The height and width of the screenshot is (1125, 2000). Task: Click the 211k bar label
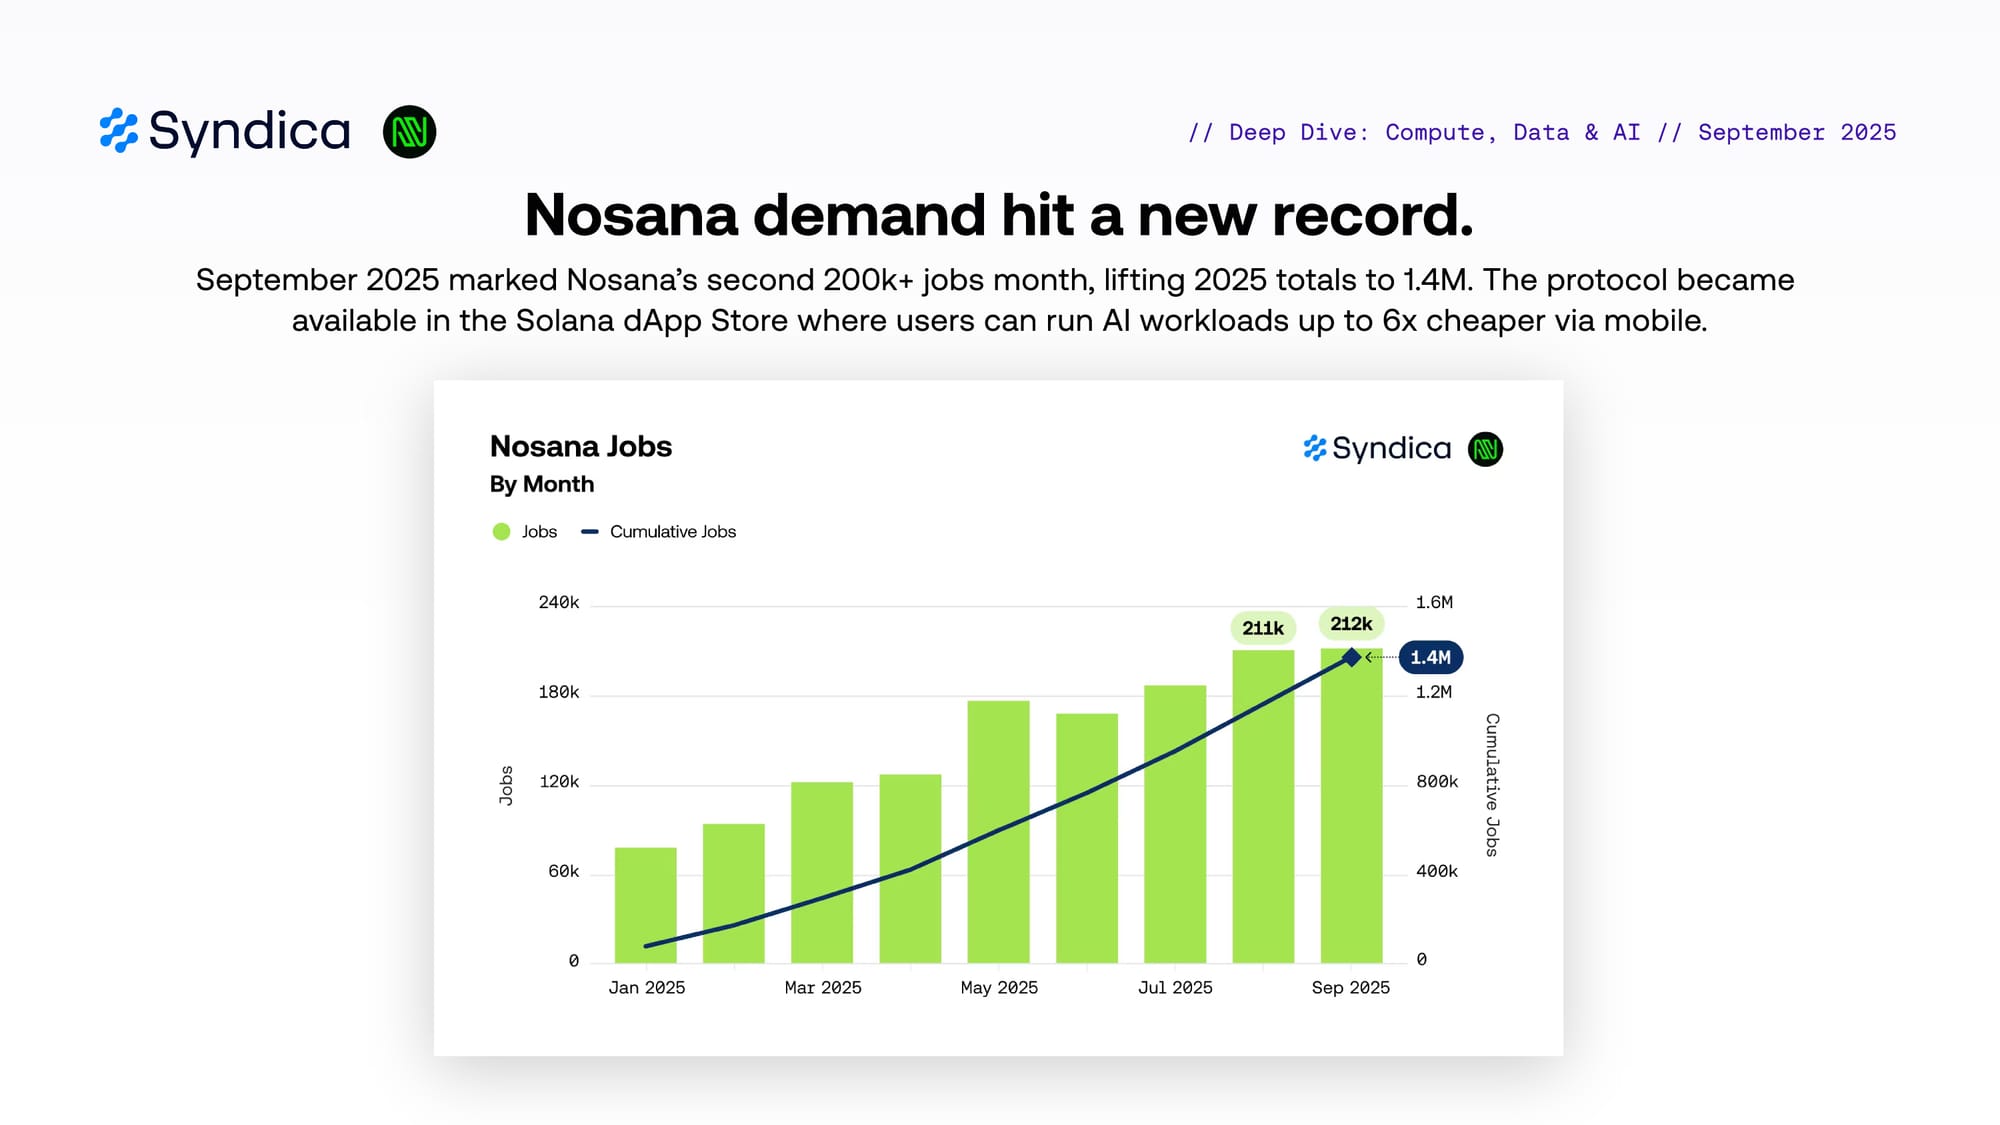click(1262, 628)
